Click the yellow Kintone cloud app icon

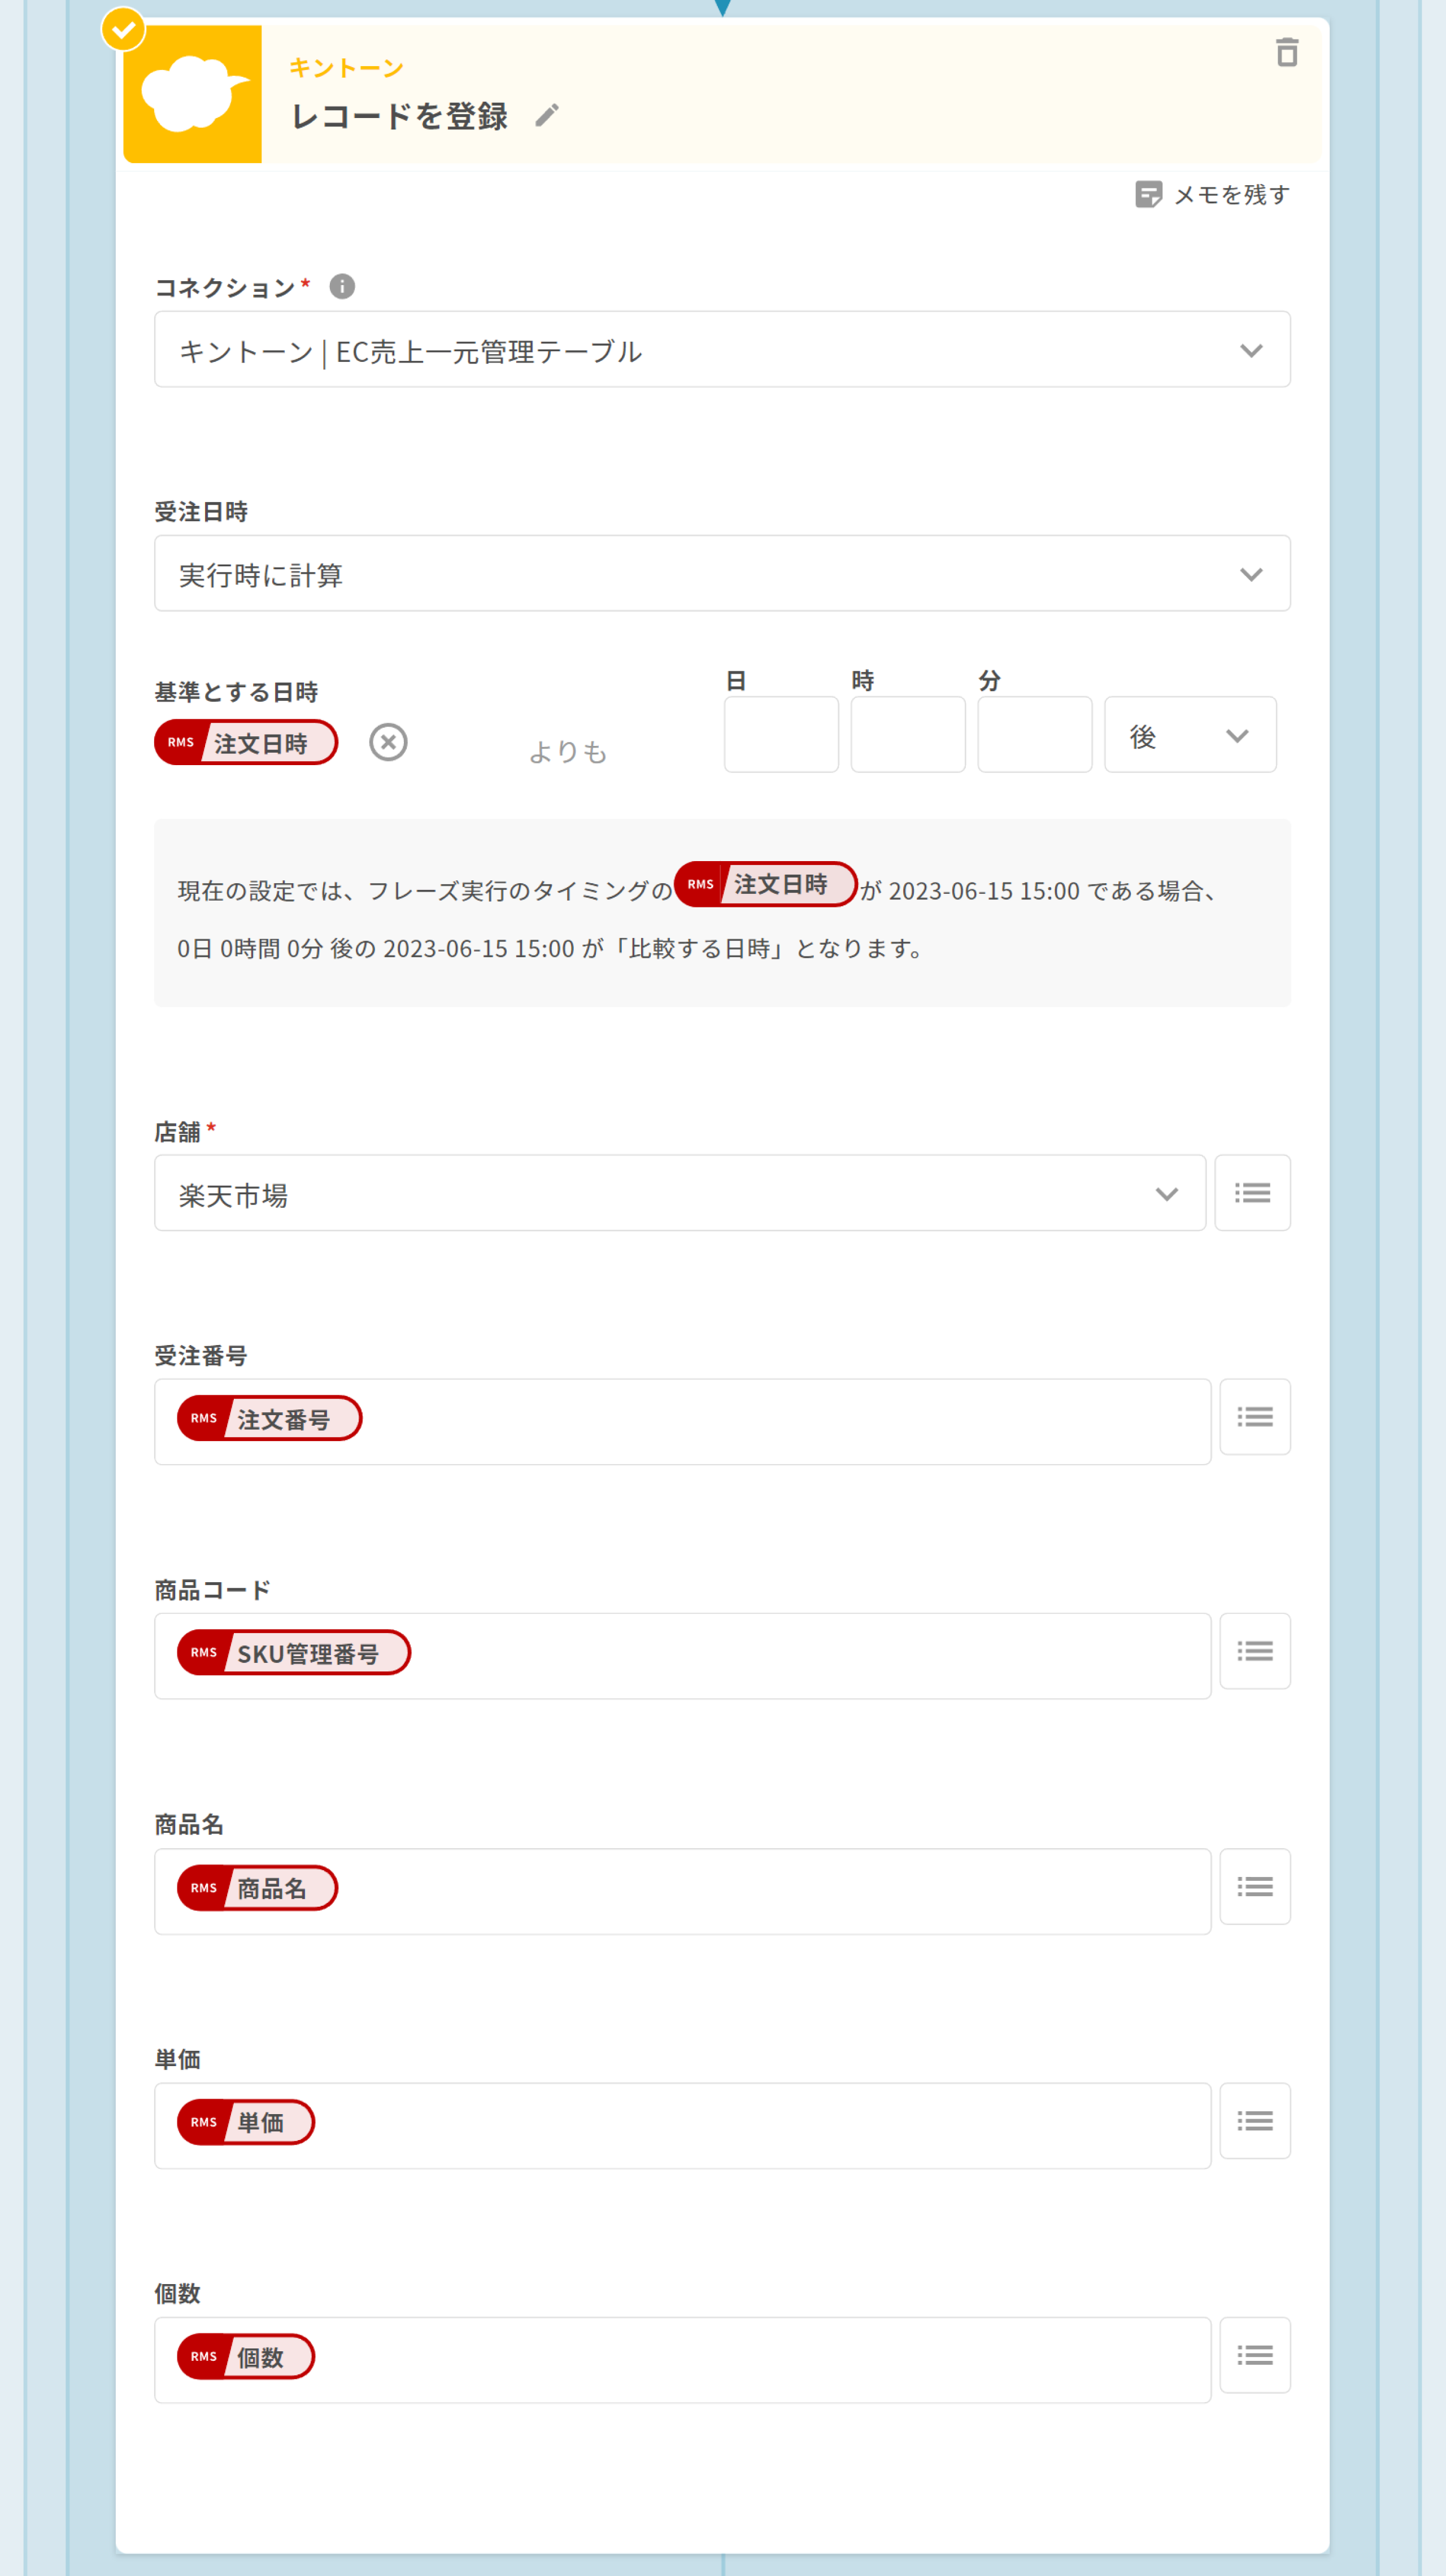click(193, 94)
